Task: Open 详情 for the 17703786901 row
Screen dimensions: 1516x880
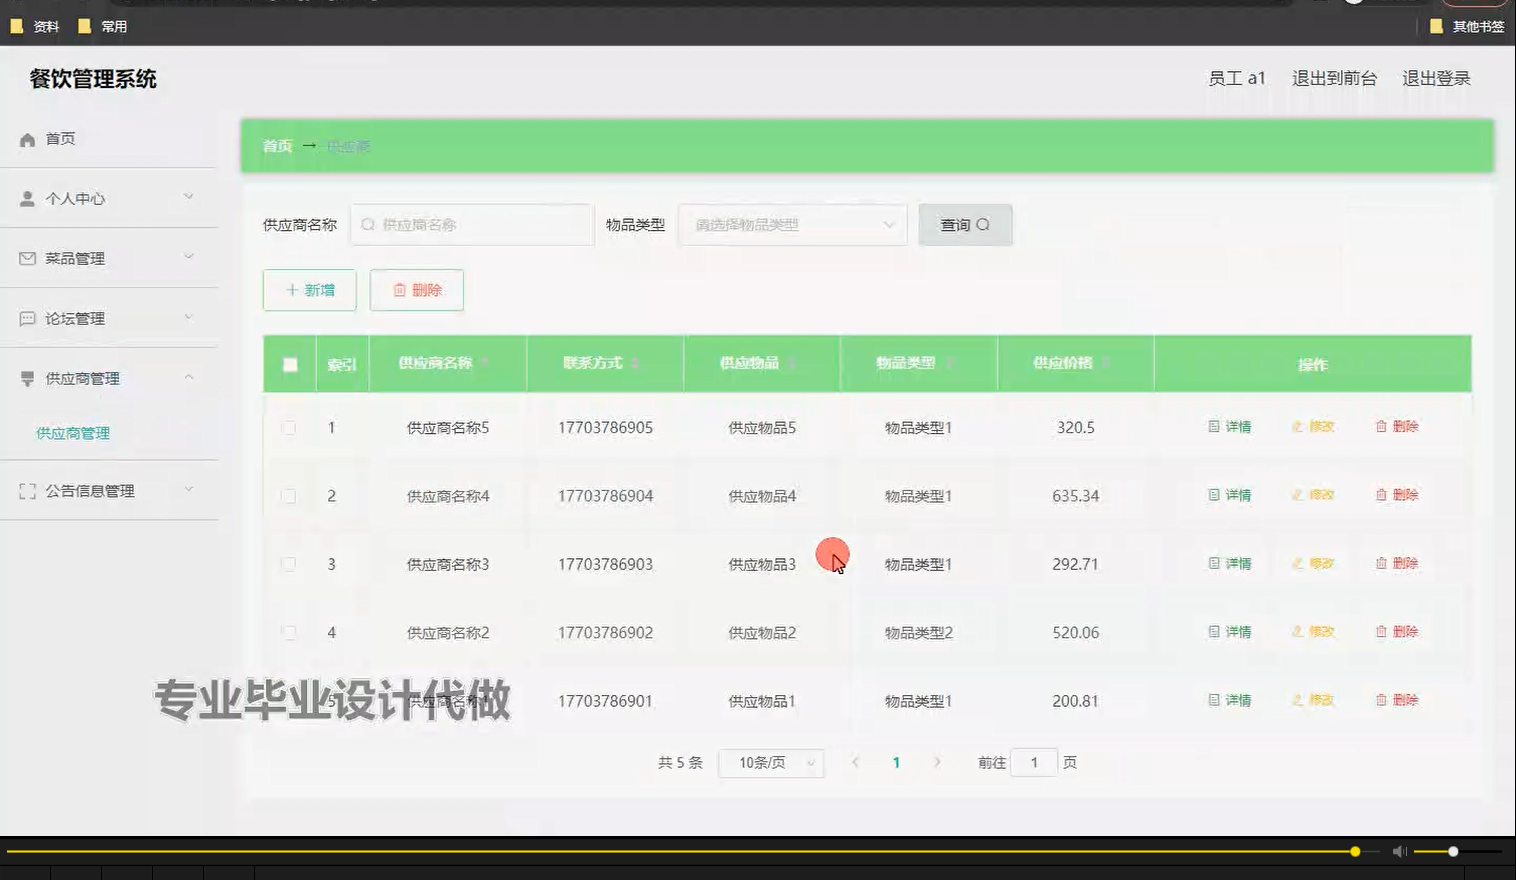Action: [x=1230, y=700]
